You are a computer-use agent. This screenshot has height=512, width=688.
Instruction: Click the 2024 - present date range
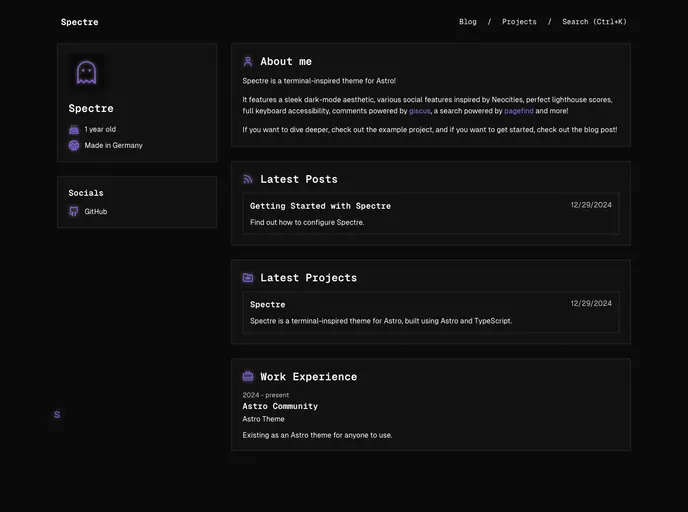[x=265, y=395]
